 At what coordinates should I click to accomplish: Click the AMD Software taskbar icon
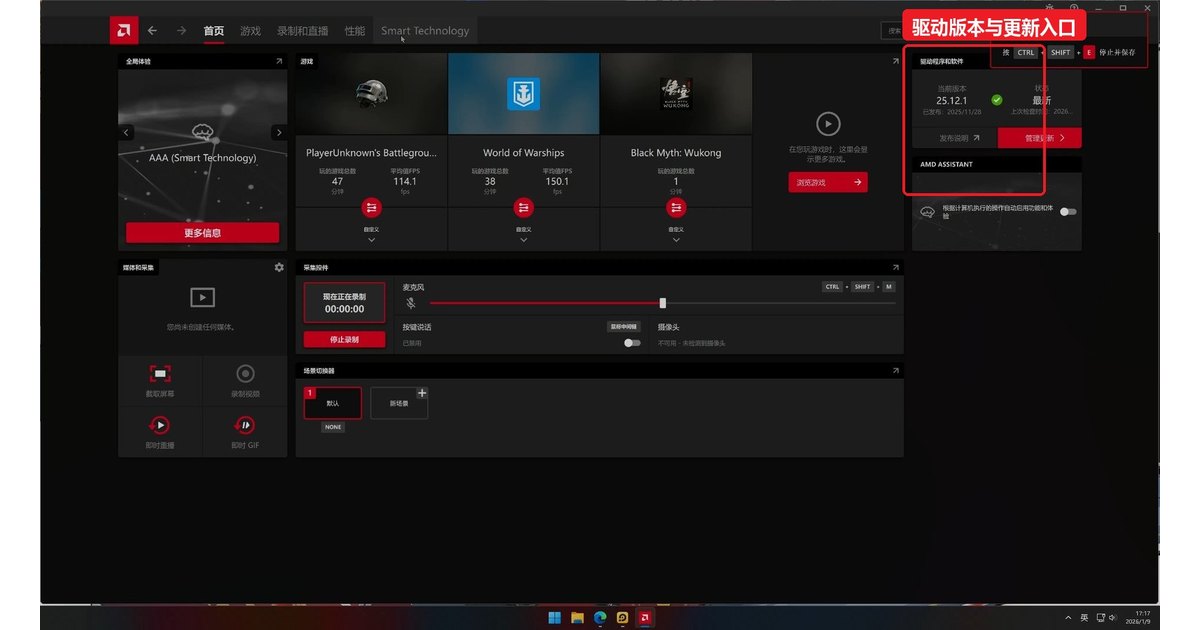646,618
